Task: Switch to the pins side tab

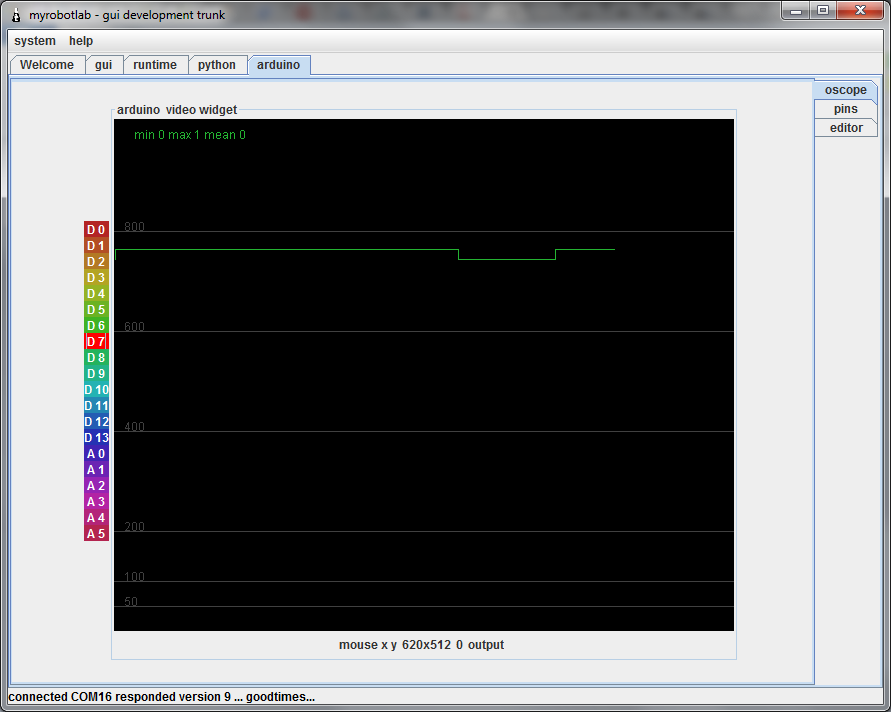Action: [846, 109]
